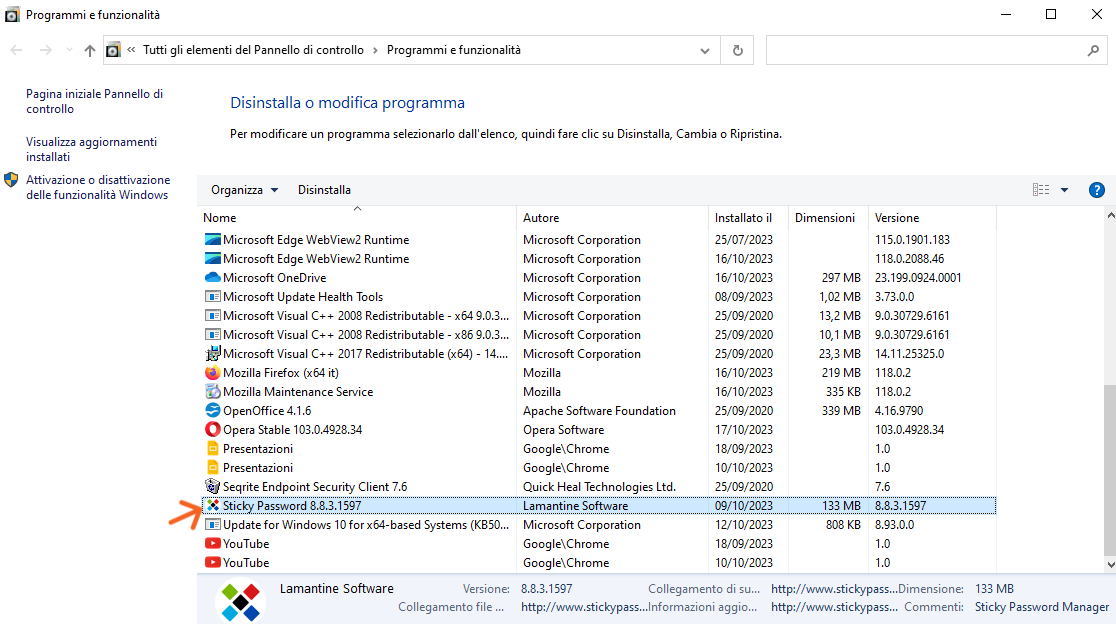The height and width of the screenshot is (624, 1116).
Task: Click the Microsoft Visual C++ 2017 Redistributable icon
Action: tap(212, 354)
